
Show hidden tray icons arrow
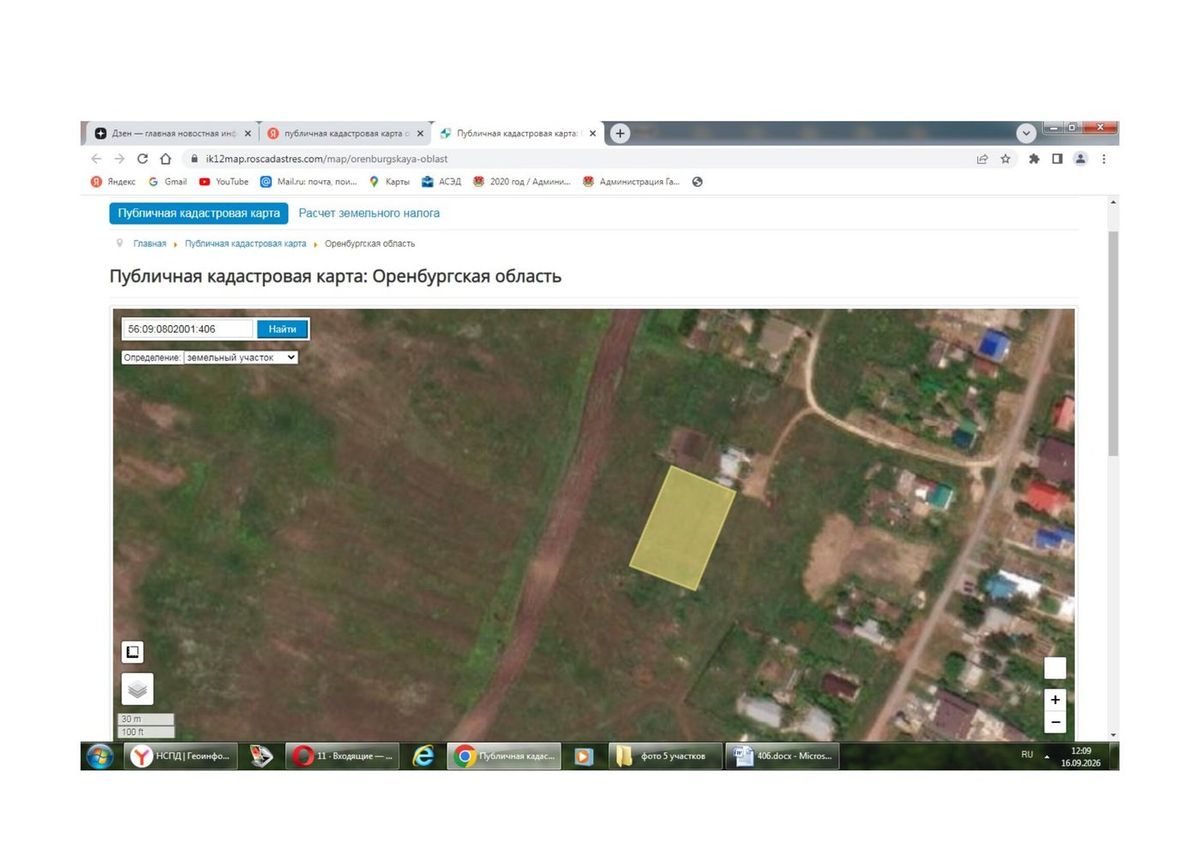[1047, 756]
